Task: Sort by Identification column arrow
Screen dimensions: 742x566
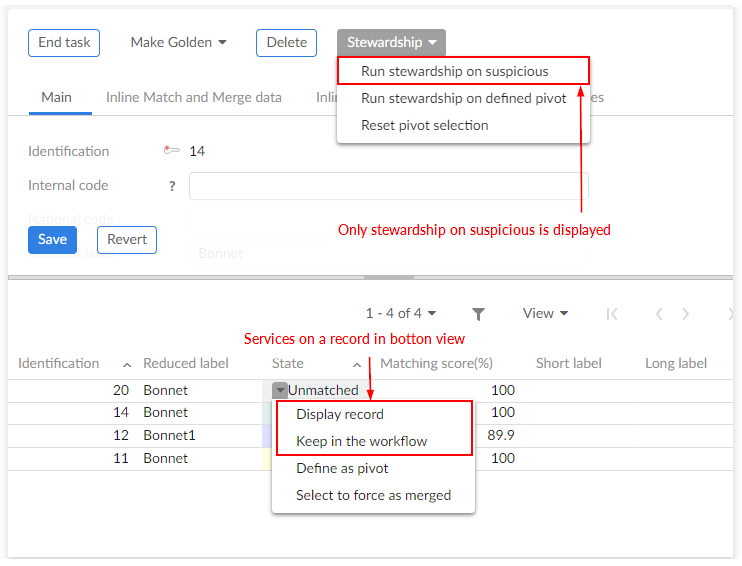Action: click(x=127, y=364)
